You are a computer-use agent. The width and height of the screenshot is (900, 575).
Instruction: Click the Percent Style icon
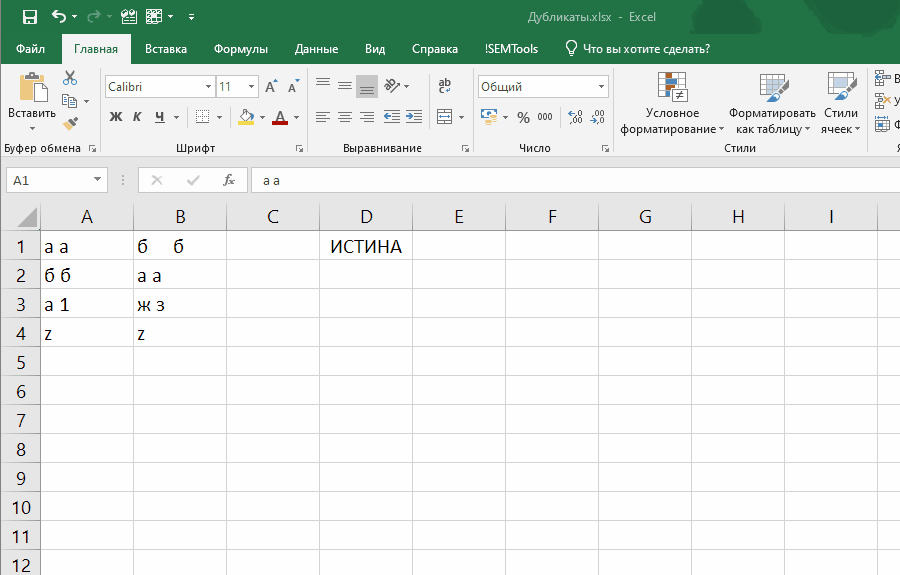pos(523,117)
